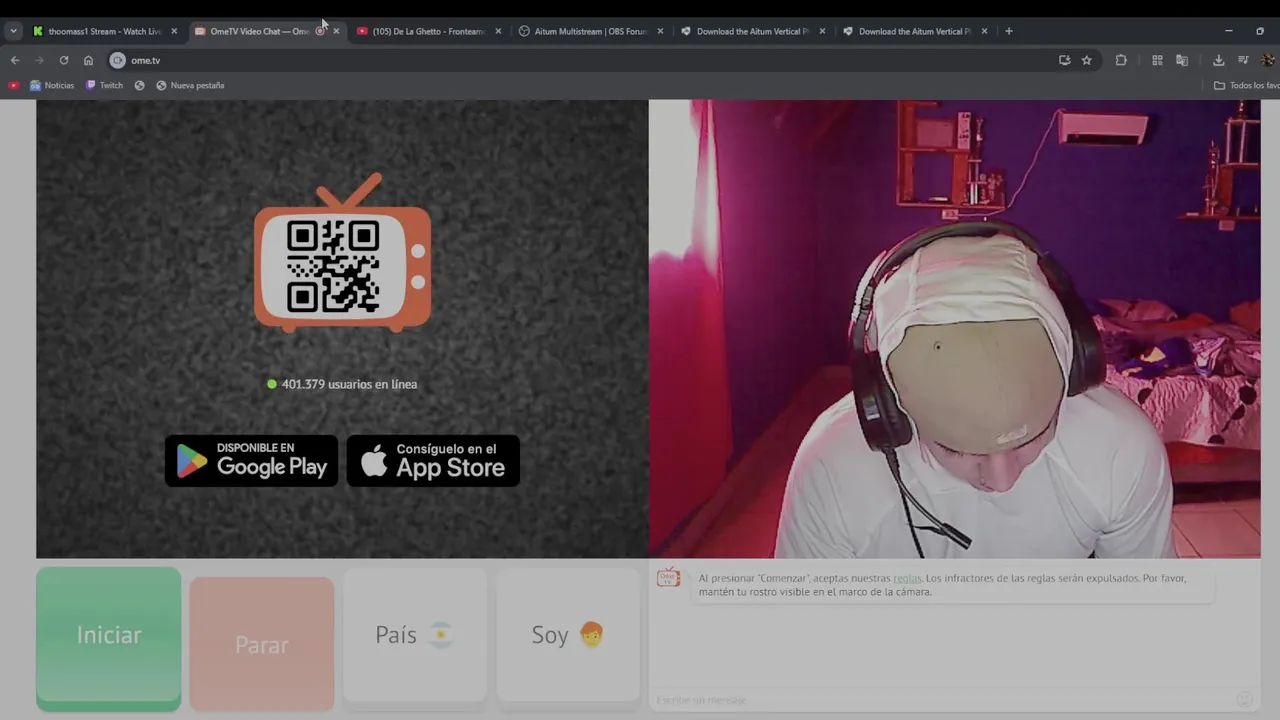
Task: Open a new tab with the plus icon
Action: pyautogui.click(x=1009, y=31)
